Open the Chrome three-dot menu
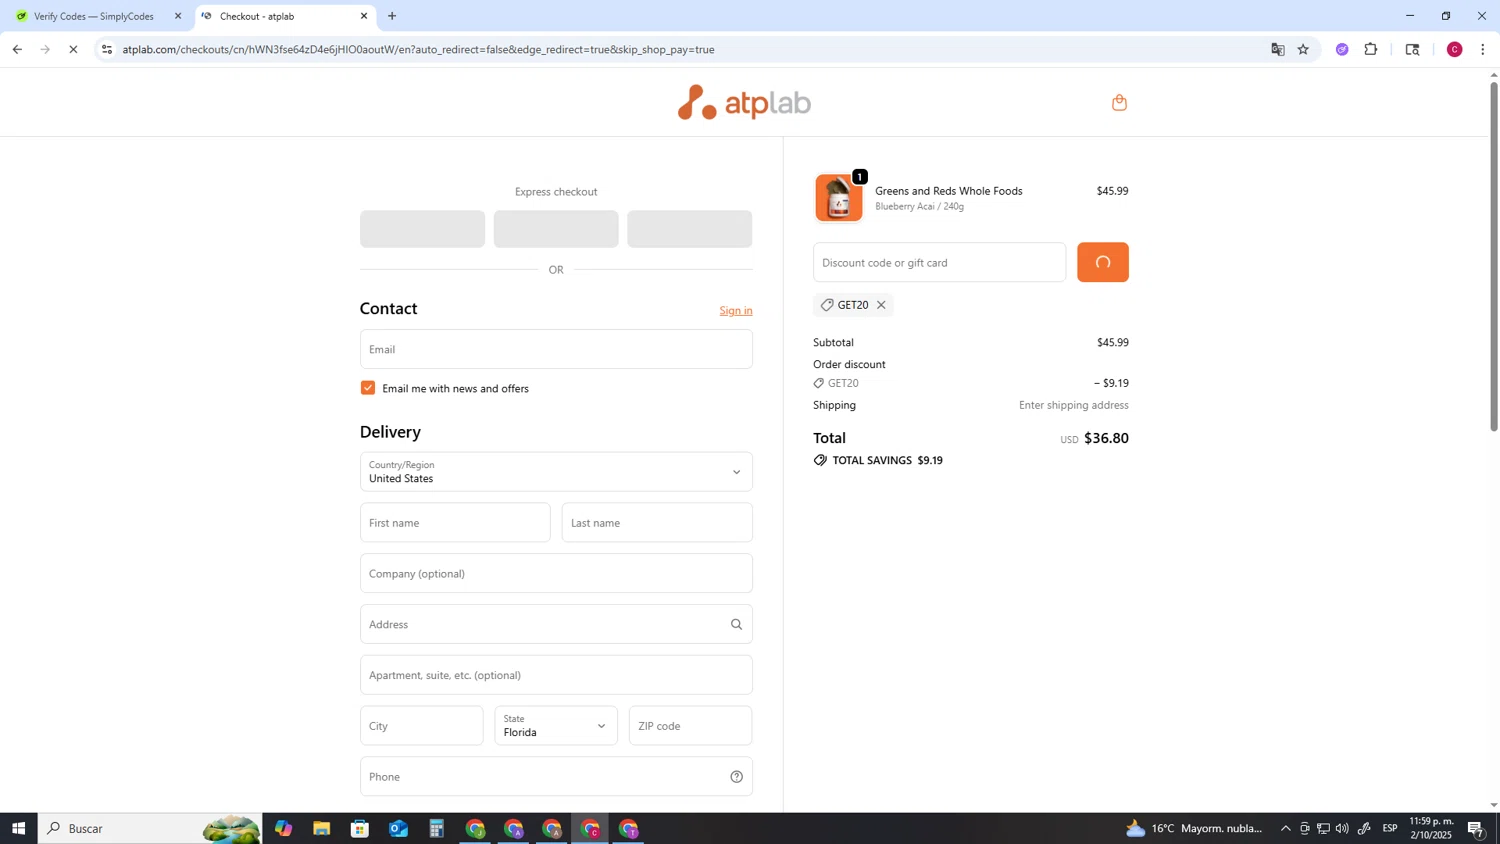 tap(1483, 49)
